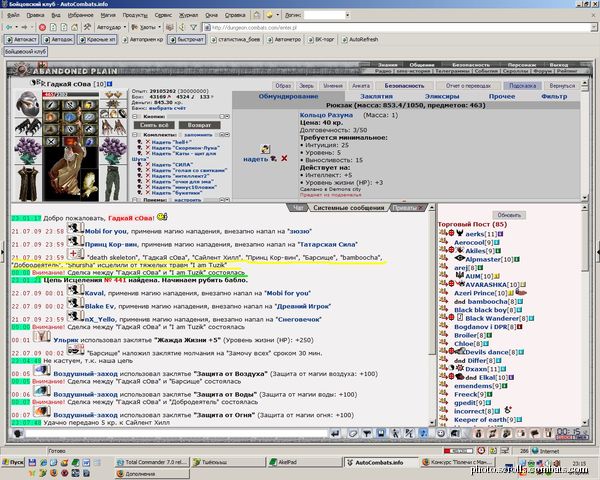Toggle the Автоприем кр button
The width and height of the screenshot is (600, 480).
(143, 39)
